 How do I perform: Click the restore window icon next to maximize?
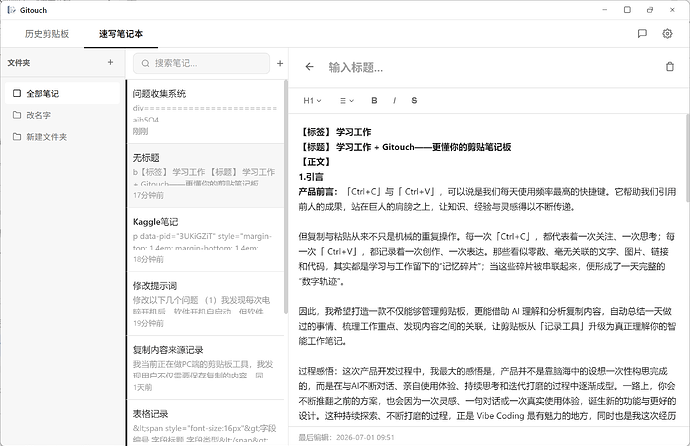point(650,10)
